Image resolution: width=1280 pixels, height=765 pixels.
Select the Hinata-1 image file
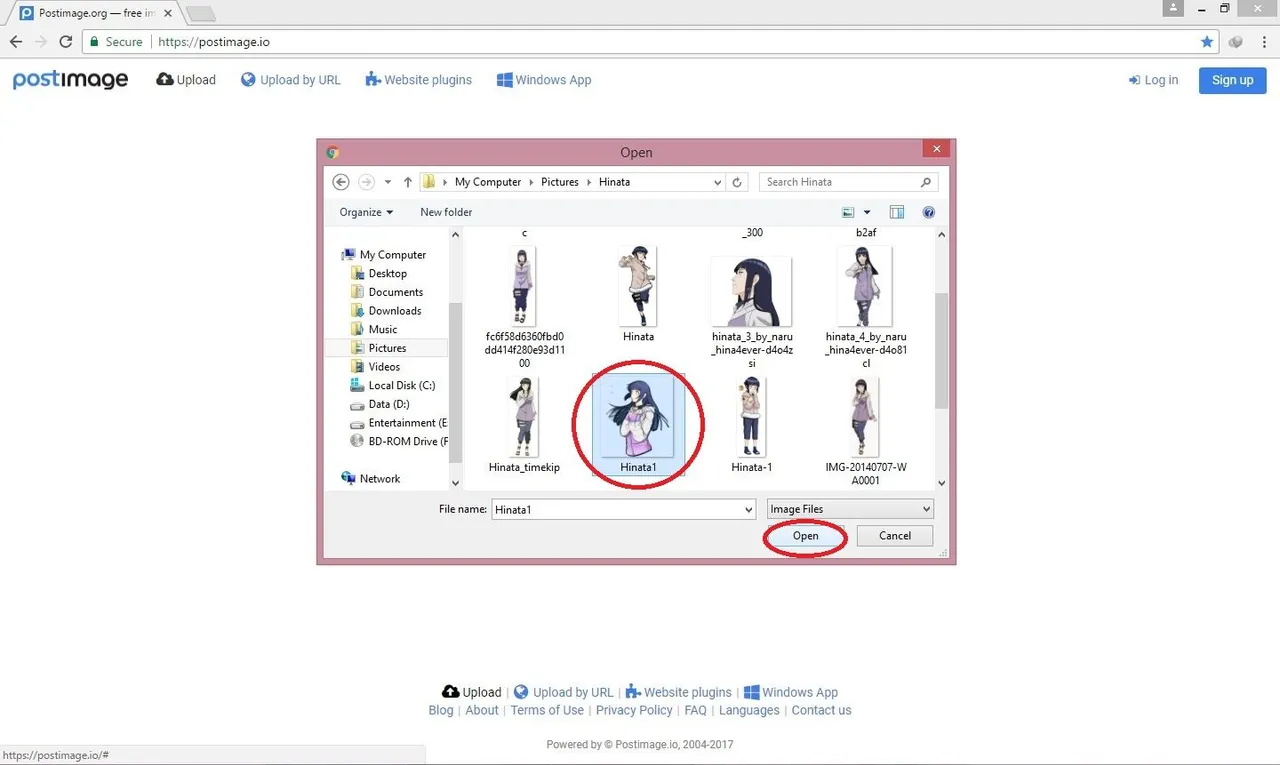pyautogui.click(x=752, y=425)
